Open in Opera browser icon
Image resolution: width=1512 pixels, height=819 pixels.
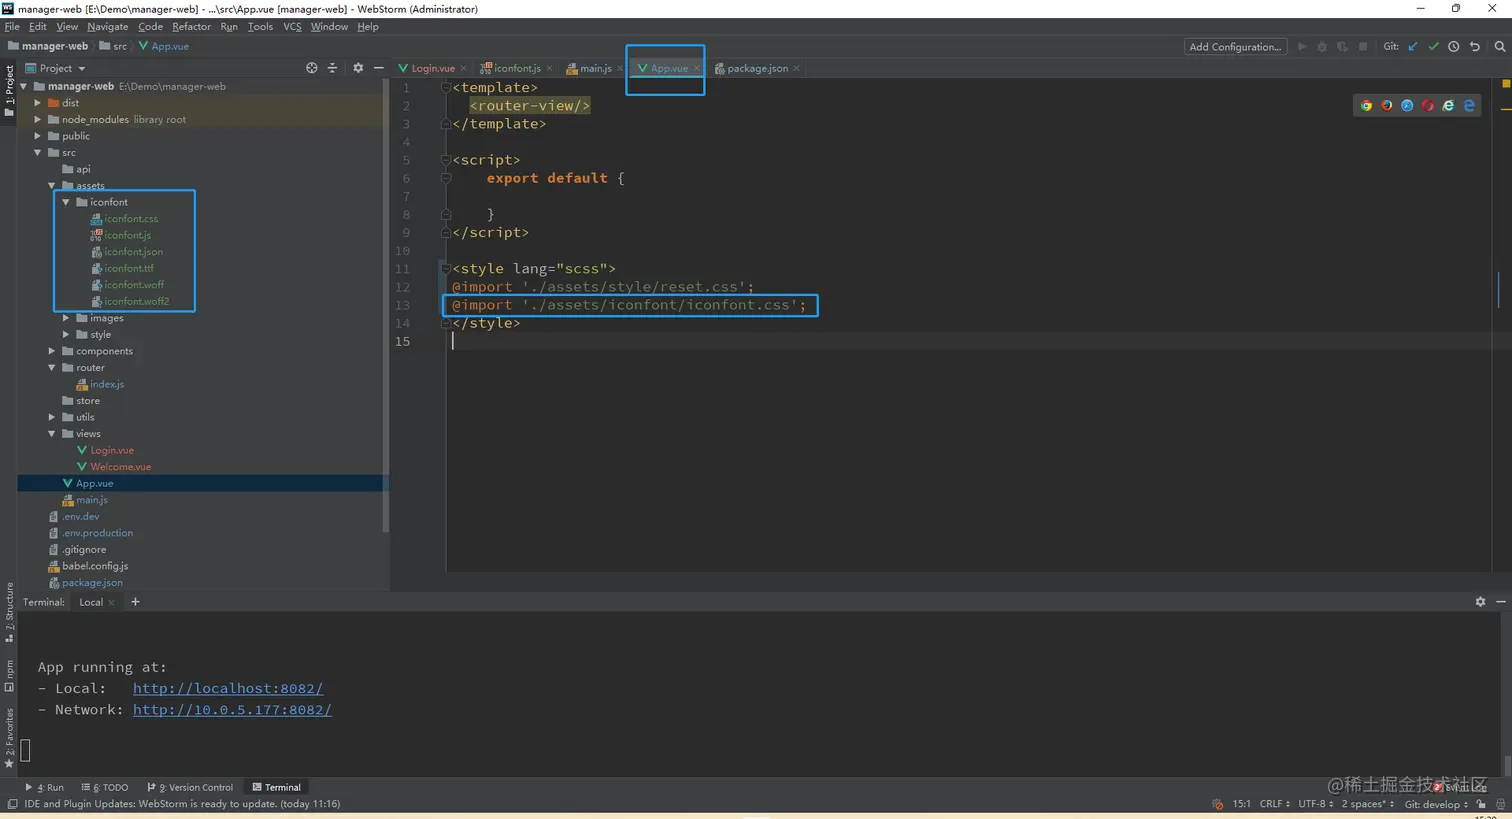pos(1428,105)
